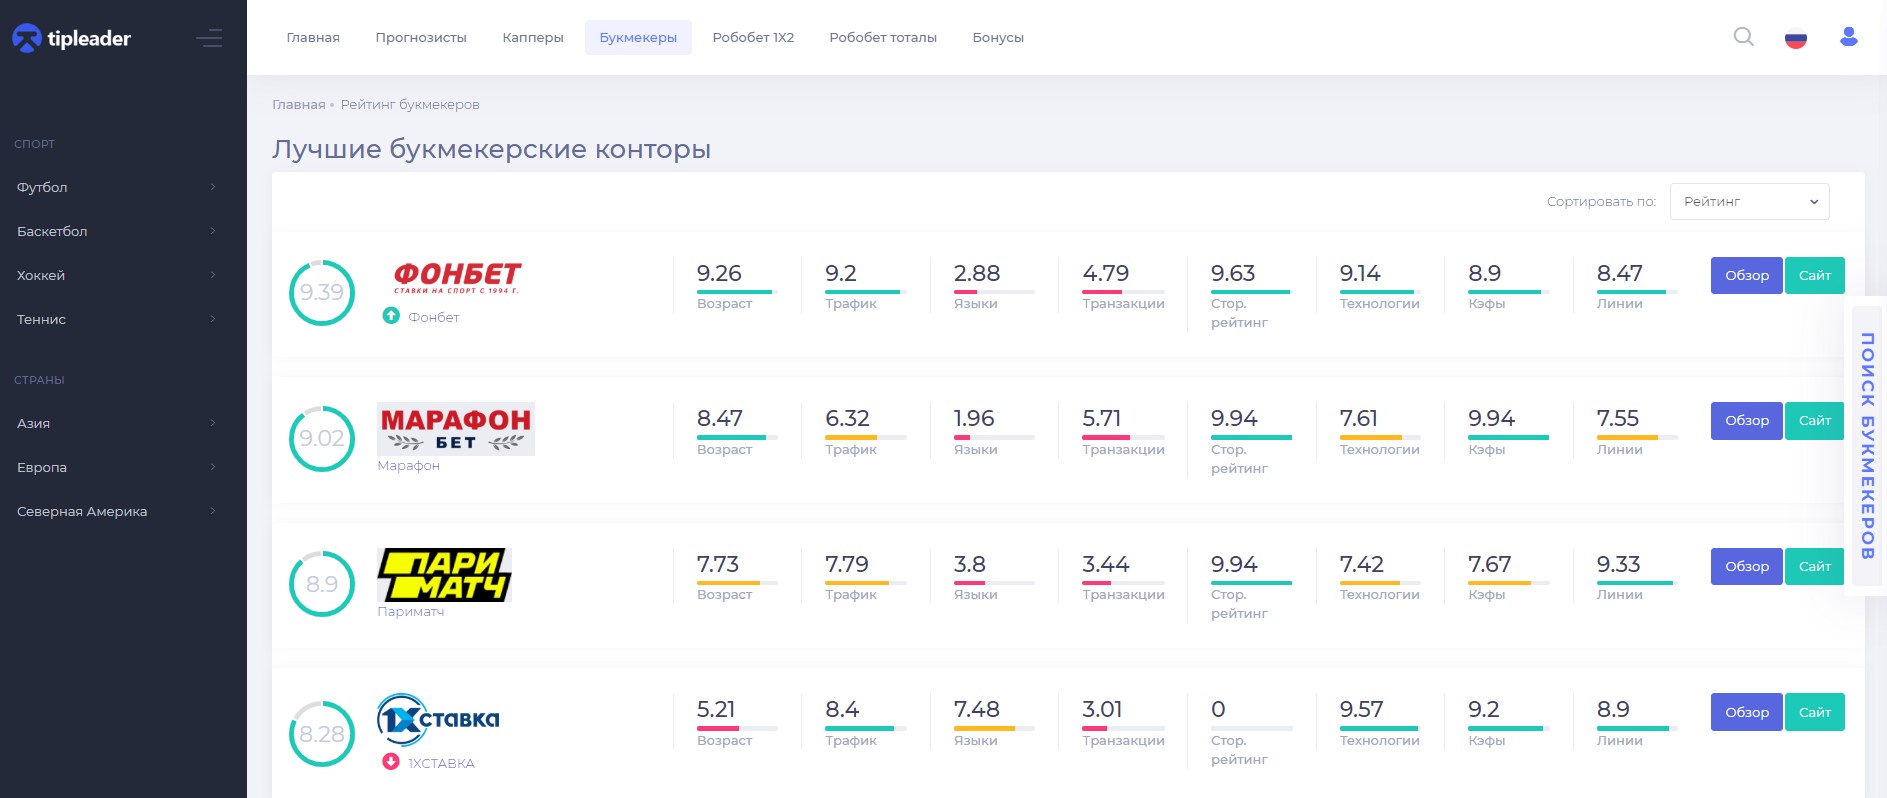
Task: Select the Букмекеры navigation tab
Action: [x=638, y=37]
